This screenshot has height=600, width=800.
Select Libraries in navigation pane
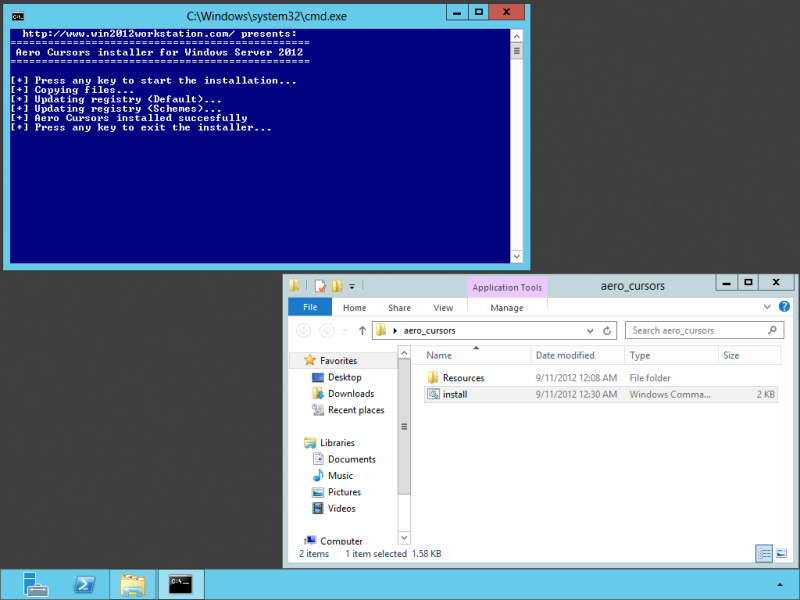pos(337,443)
